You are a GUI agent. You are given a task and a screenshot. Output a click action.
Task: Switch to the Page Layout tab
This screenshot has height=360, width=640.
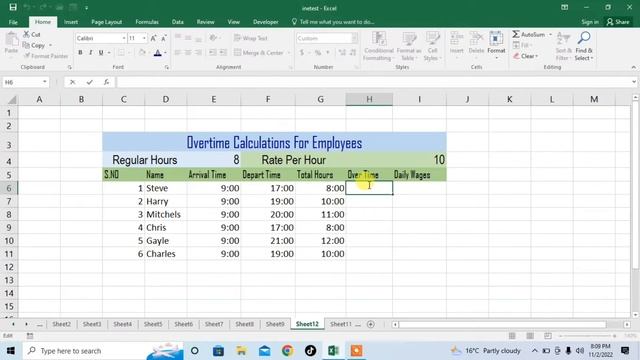click(x=107, y=22)
